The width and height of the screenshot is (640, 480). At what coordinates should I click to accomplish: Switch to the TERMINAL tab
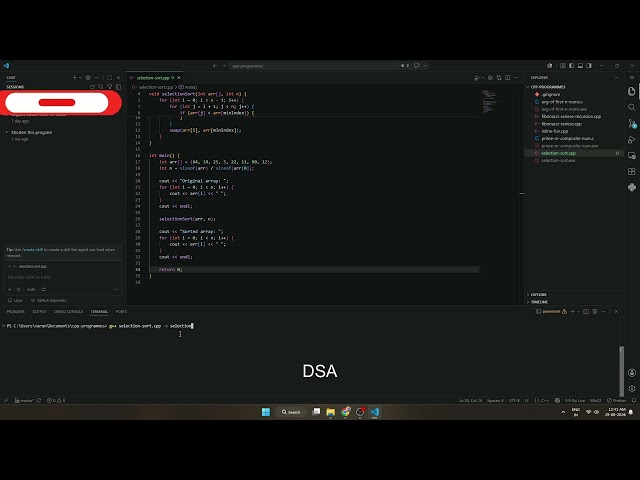[x=99, y=311]
